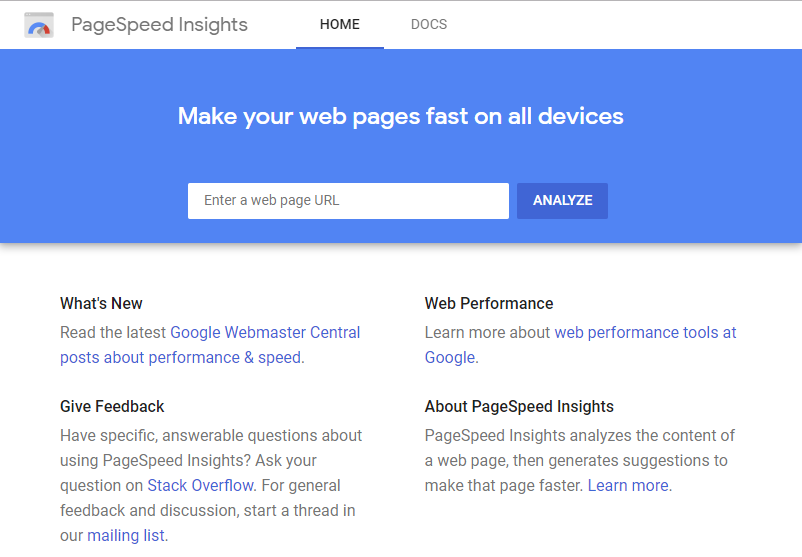Click the Learn more link

click(x=628, y=485)
